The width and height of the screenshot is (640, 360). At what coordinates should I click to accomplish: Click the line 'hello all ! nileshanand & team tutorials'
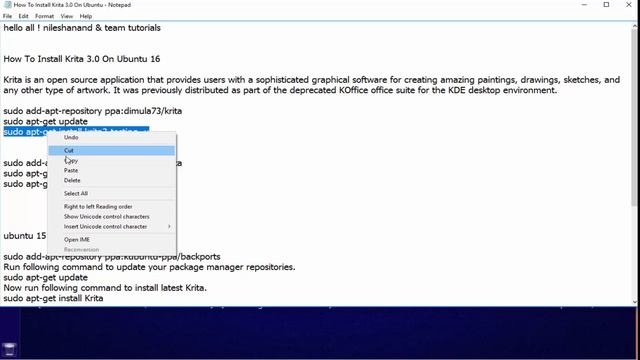pos(82,28)
